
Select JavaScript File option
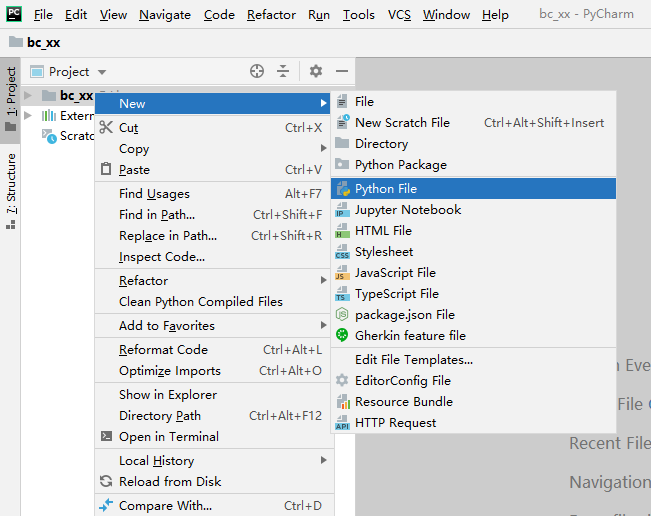[395, 273]
